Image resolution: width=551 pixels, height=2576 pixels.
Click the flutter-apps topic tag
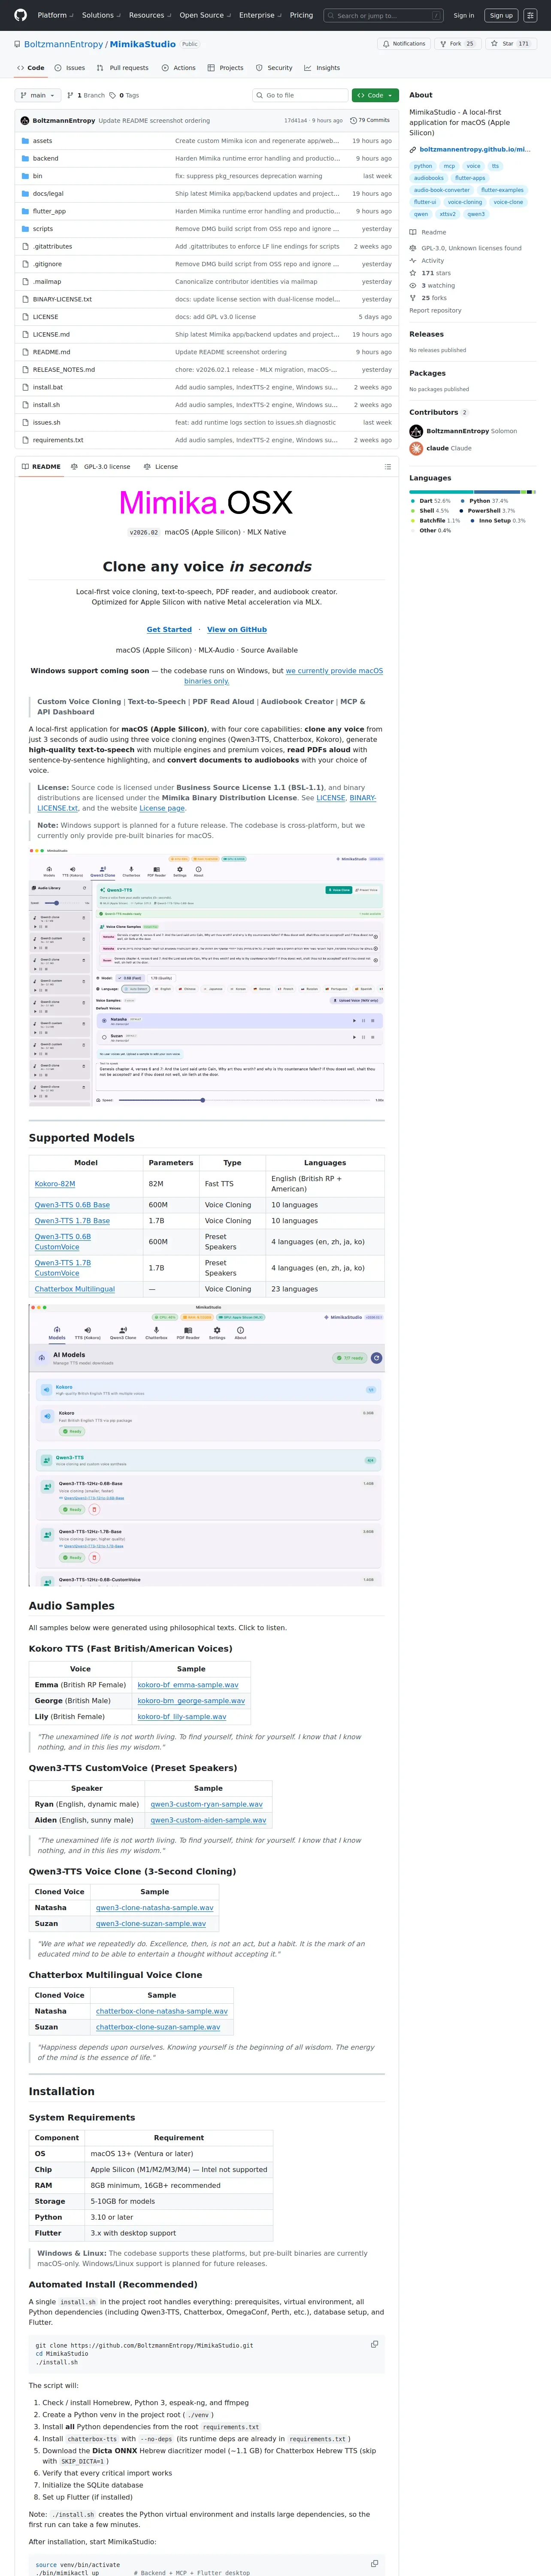(x=470, y=178)
